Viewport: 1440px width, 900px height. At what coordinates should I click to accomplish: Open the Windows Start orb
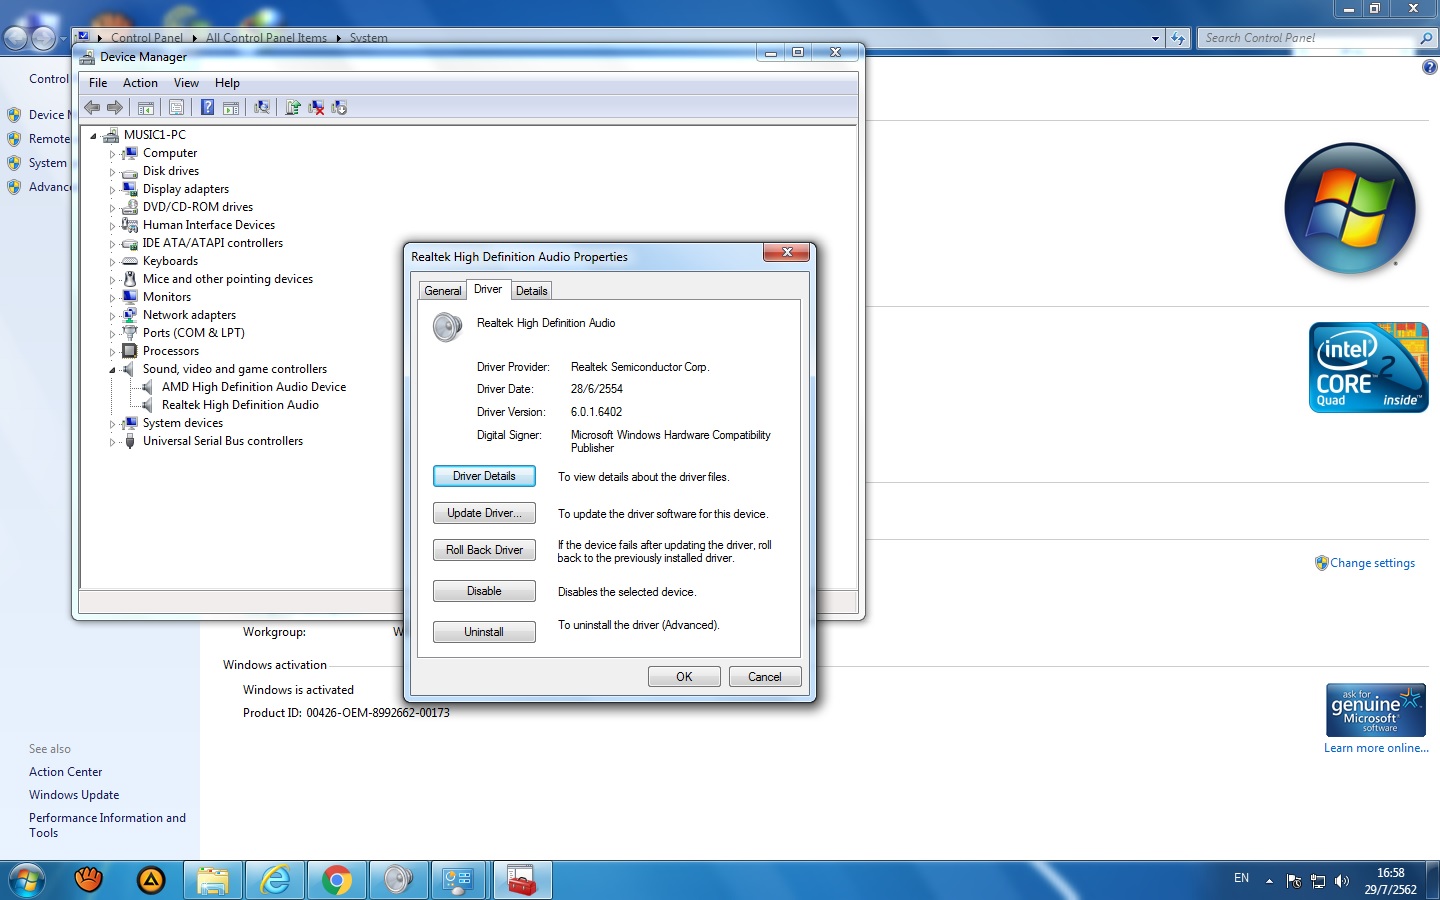[x=27, y=880]
